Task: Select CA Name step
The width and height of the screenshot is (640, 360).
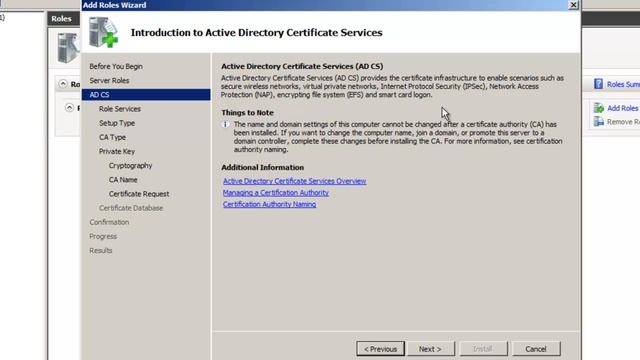Action: coord(123,180)
